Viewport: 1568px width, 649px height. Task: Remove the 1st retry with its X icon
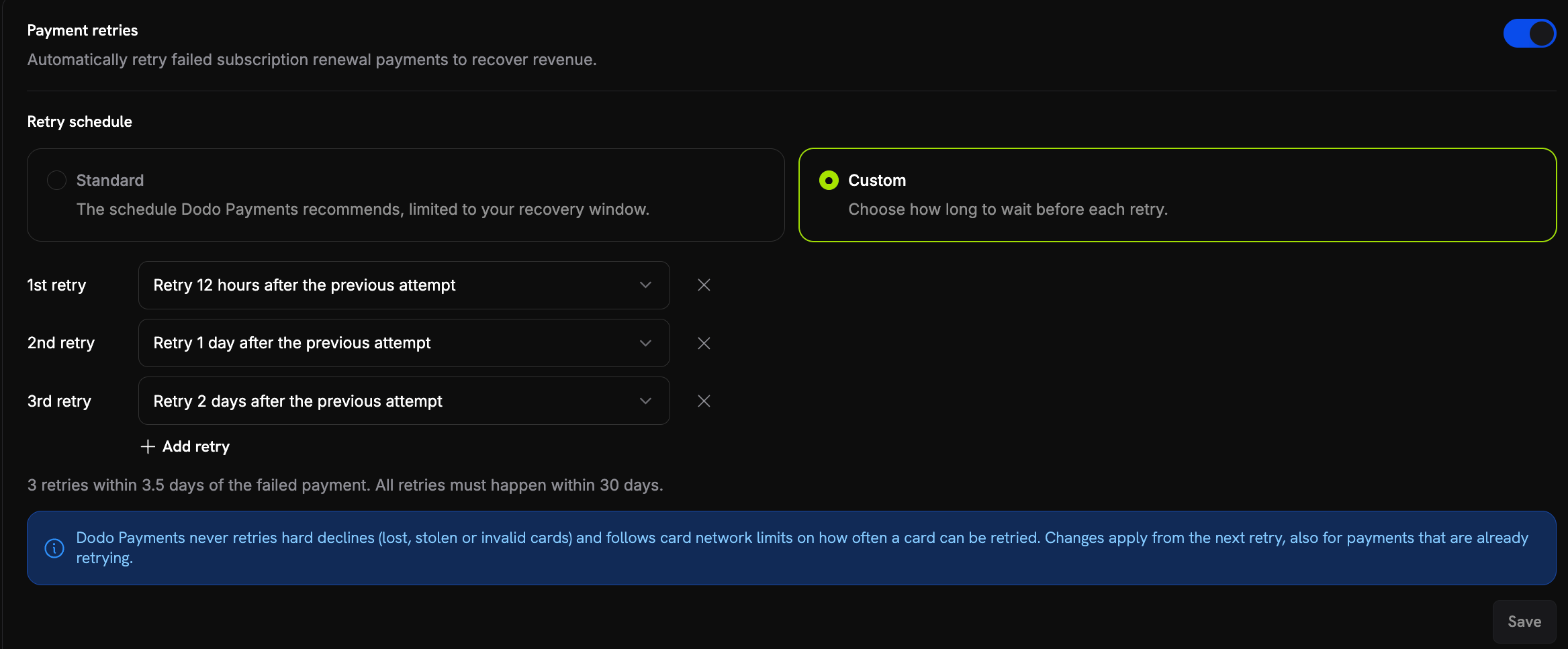pyautogui.click(x=704, y=285)
